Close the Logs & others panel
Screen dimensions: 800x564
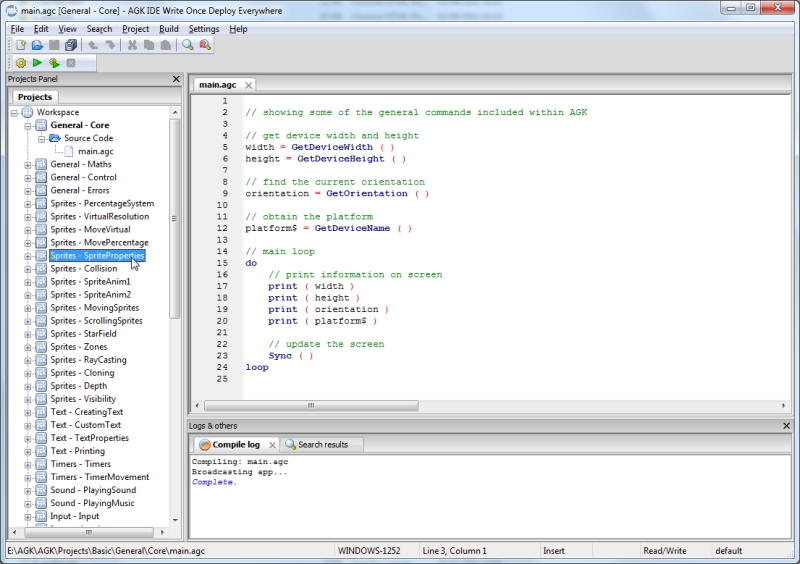786,425
